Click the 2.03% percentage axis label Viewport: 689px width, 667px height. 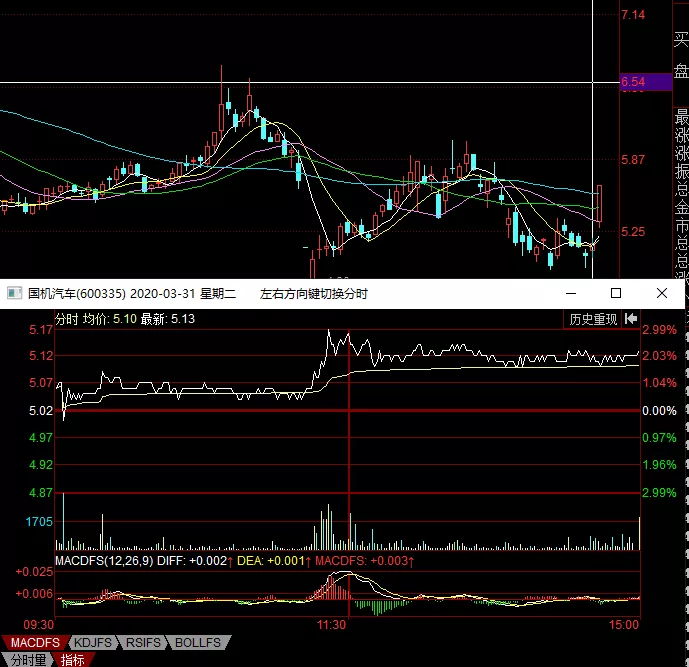coord(659,355)
